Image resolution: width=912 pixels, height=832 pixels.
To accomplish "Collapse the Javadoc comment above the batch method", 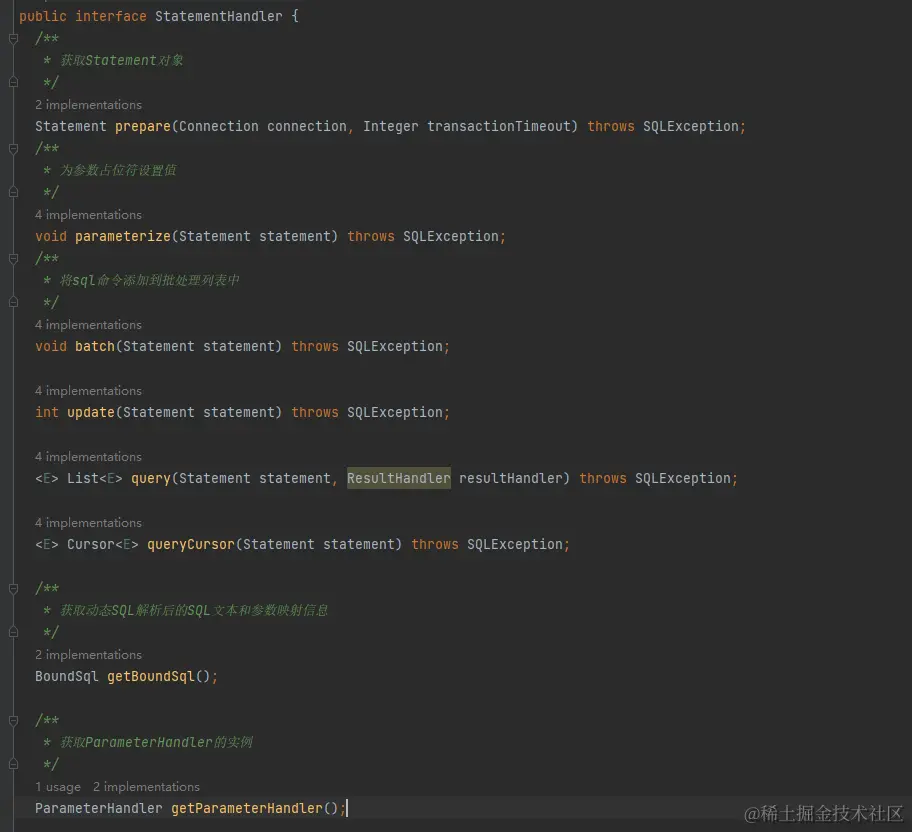I will (13, 258).
